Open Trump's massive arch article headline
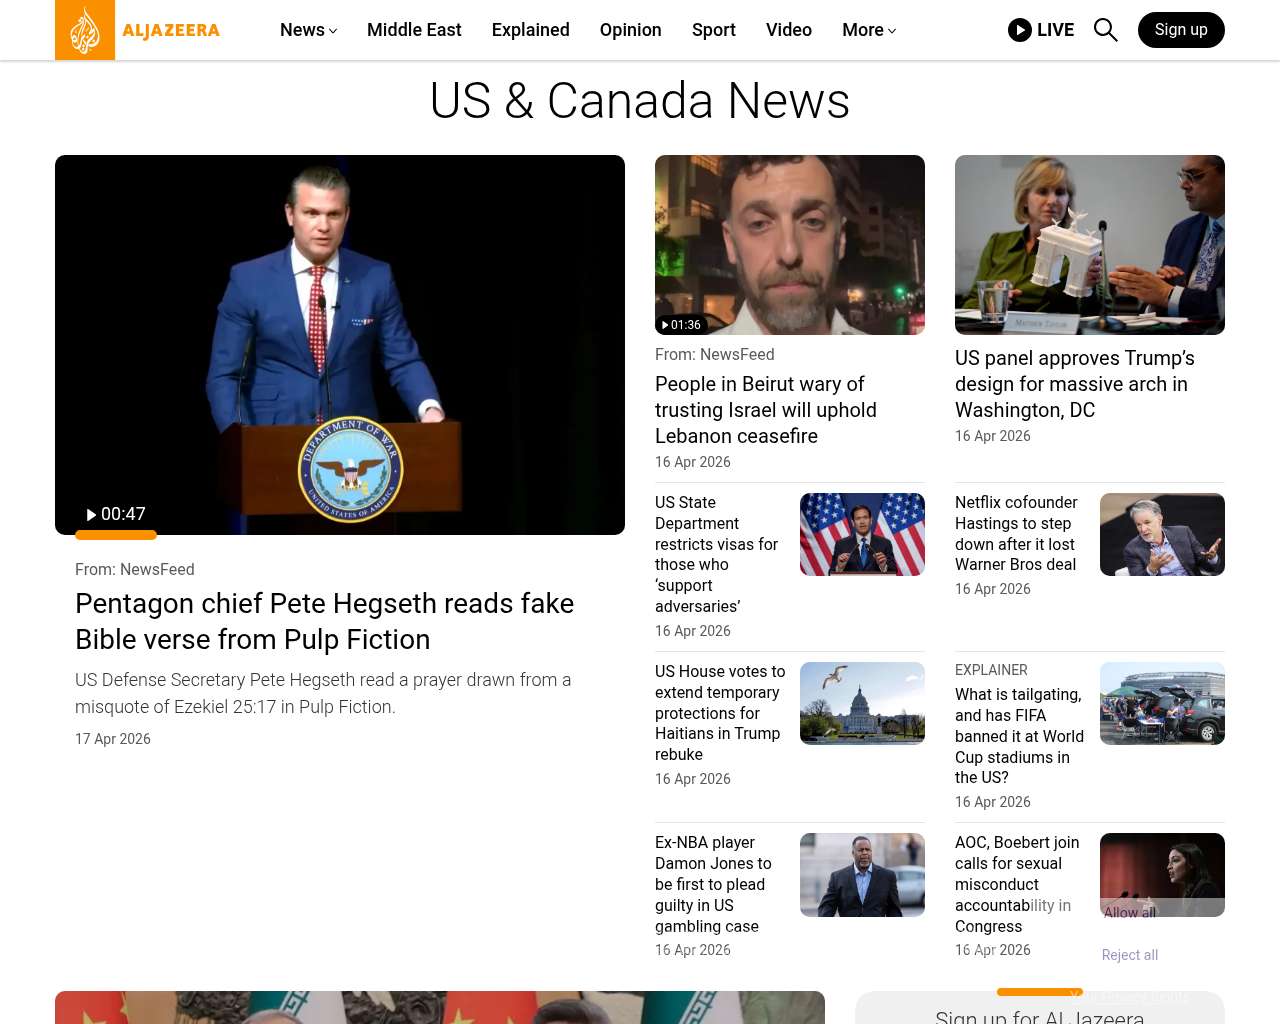 1074,384
